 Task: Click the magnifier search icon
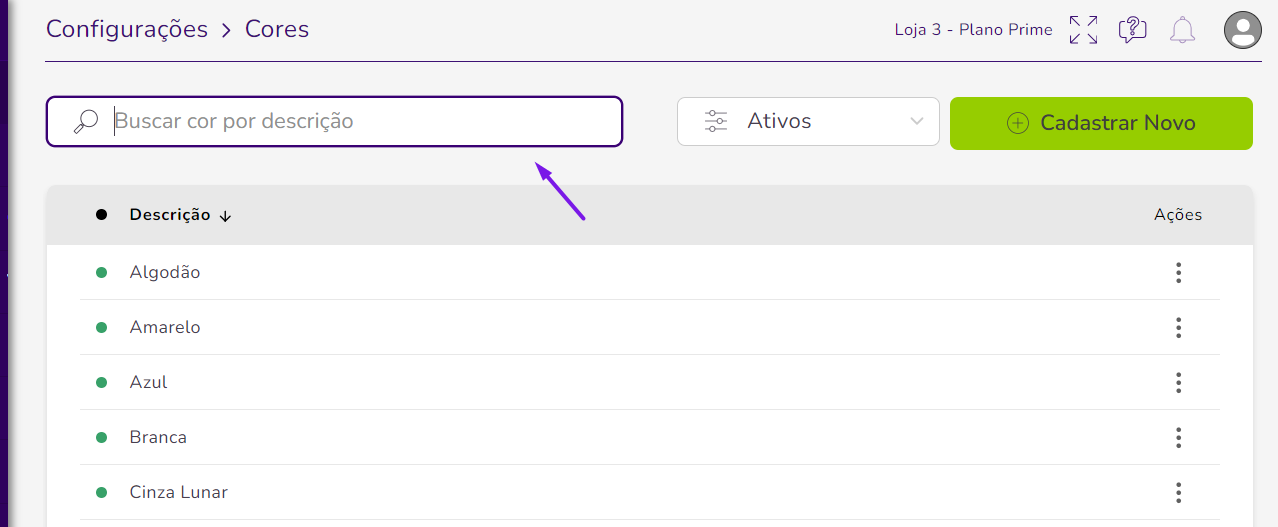(x=86, y=122)
